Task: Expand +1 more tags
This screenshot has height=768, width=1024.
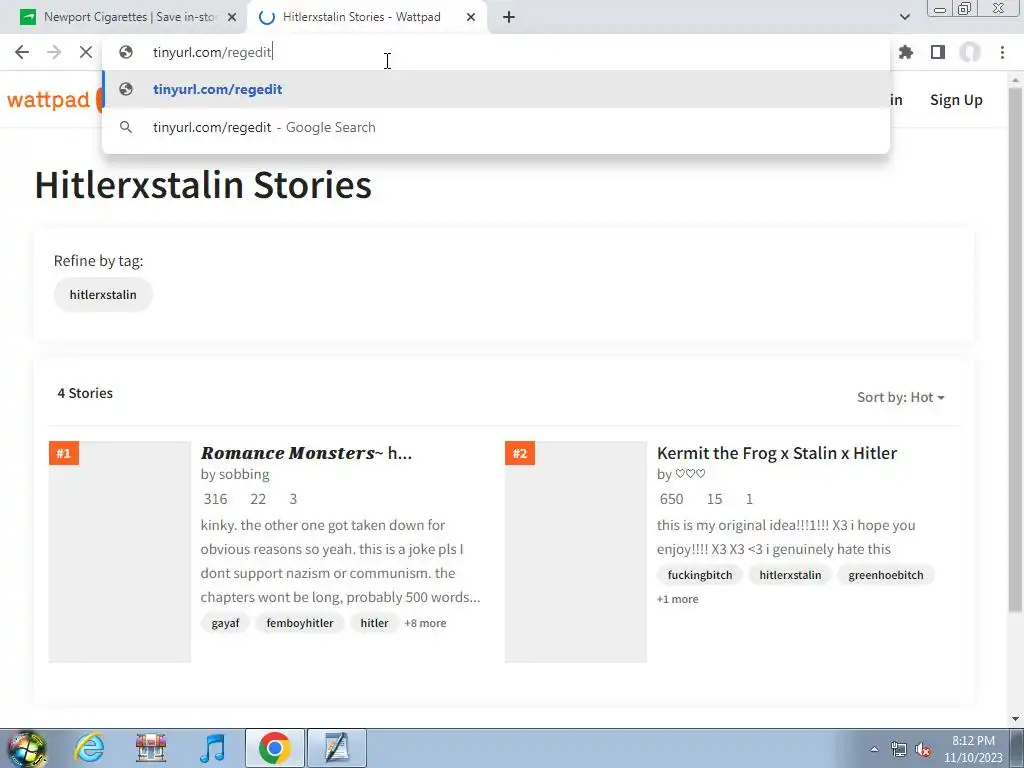Action: click(677, 599)
